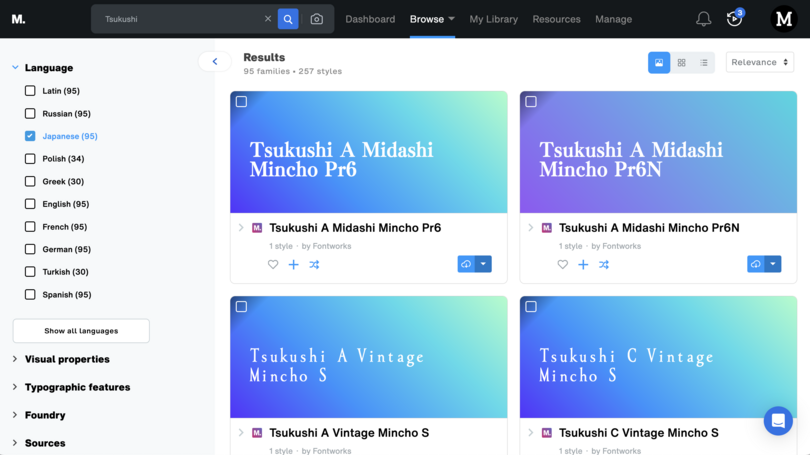This screenshot has width=810, height=455.
Task: Open the Relevance sort dropdown
Action: [x=759, y=62]
